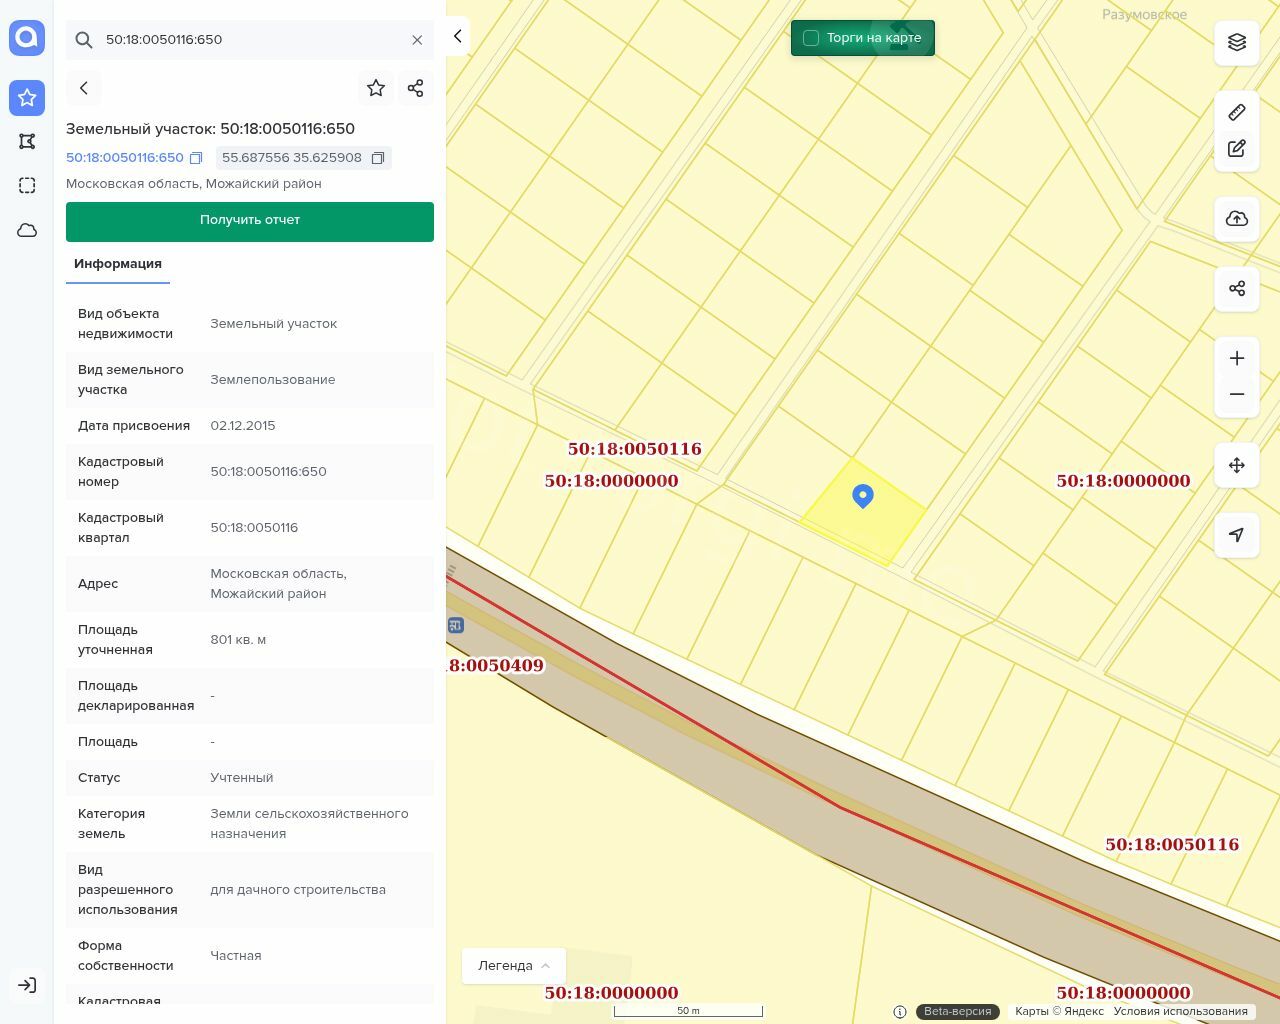Image resolution: width=1280 pixels, height=1024 pixels.
Task: Switch to the Информация tab
Action: pos(118,264)
